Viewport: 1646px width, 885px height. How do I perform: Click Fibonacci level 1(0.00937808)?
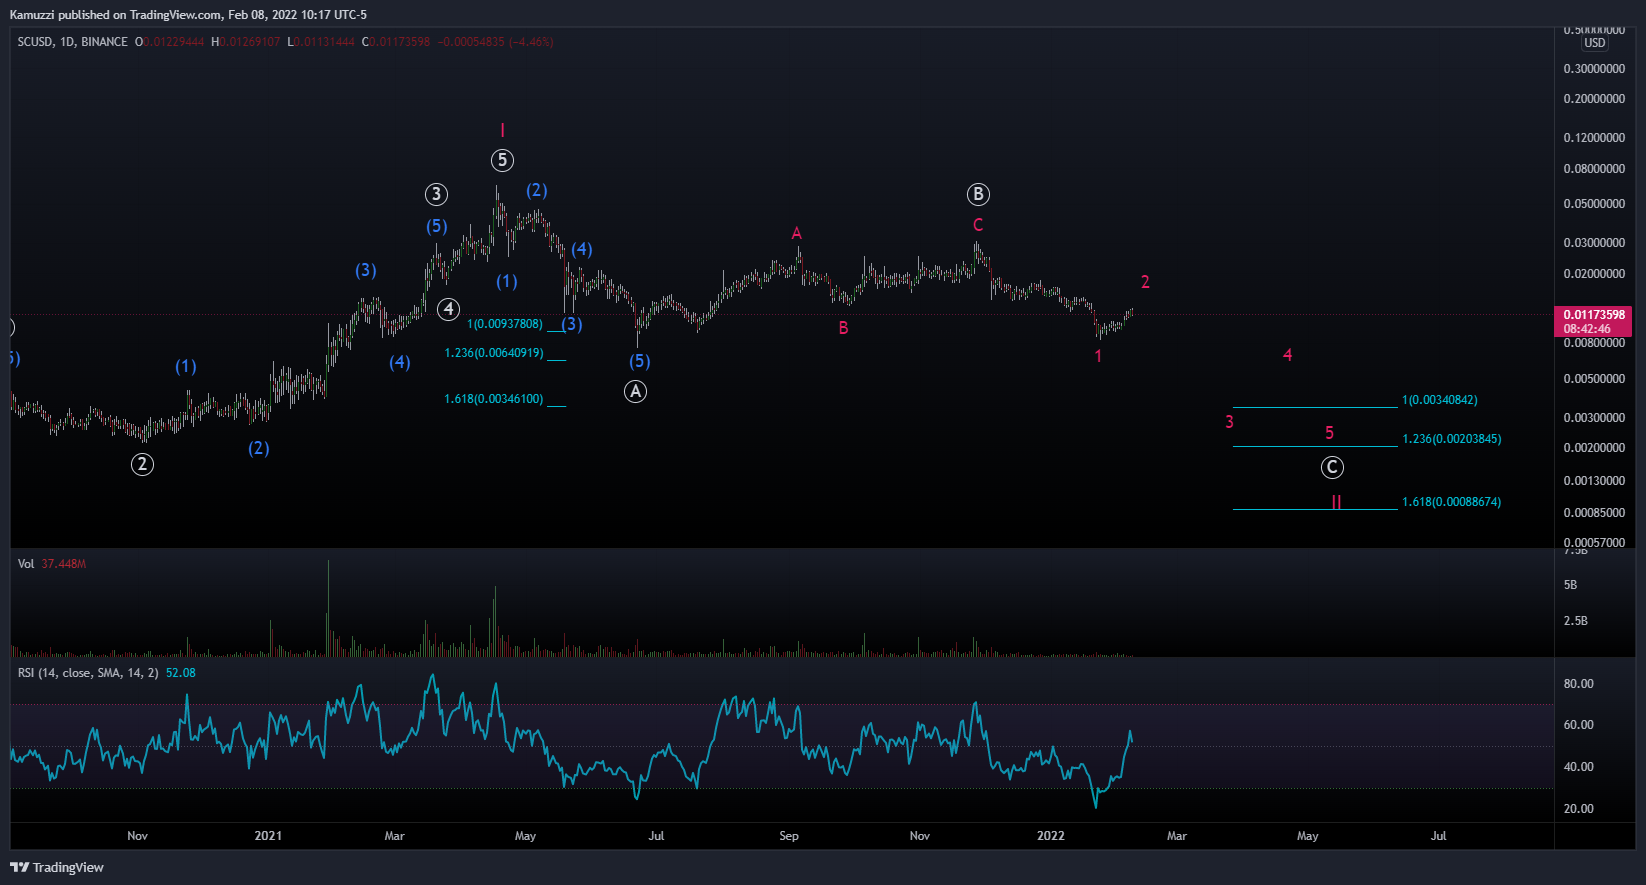[x=505, y=324]
